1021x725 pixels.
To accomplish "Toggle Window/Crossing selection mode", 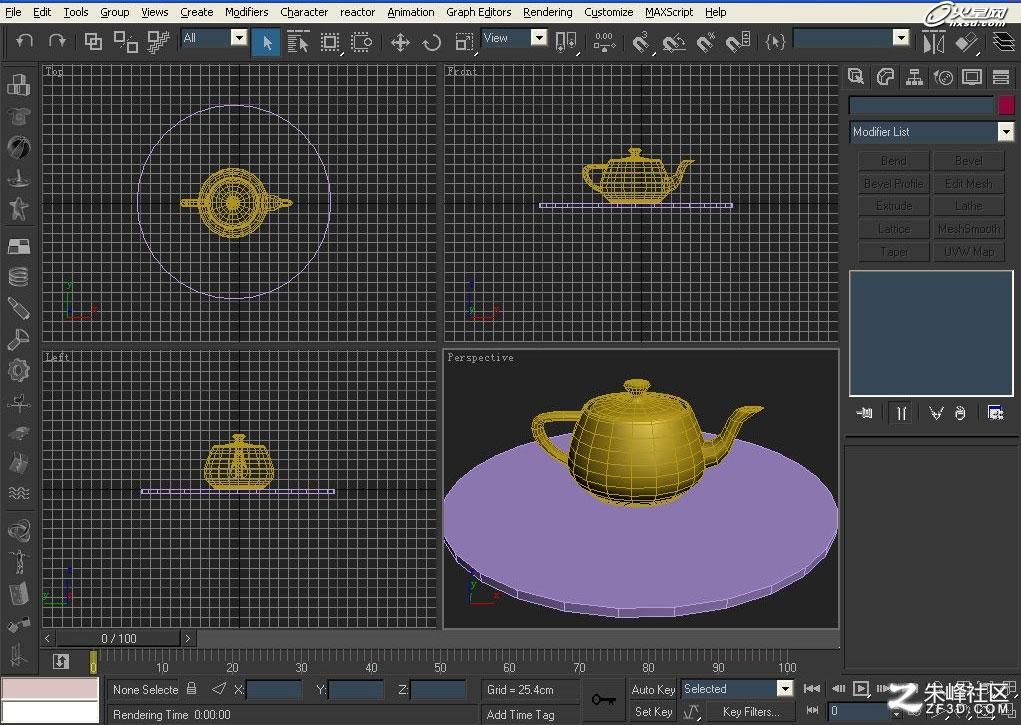I will coord(361,42).
